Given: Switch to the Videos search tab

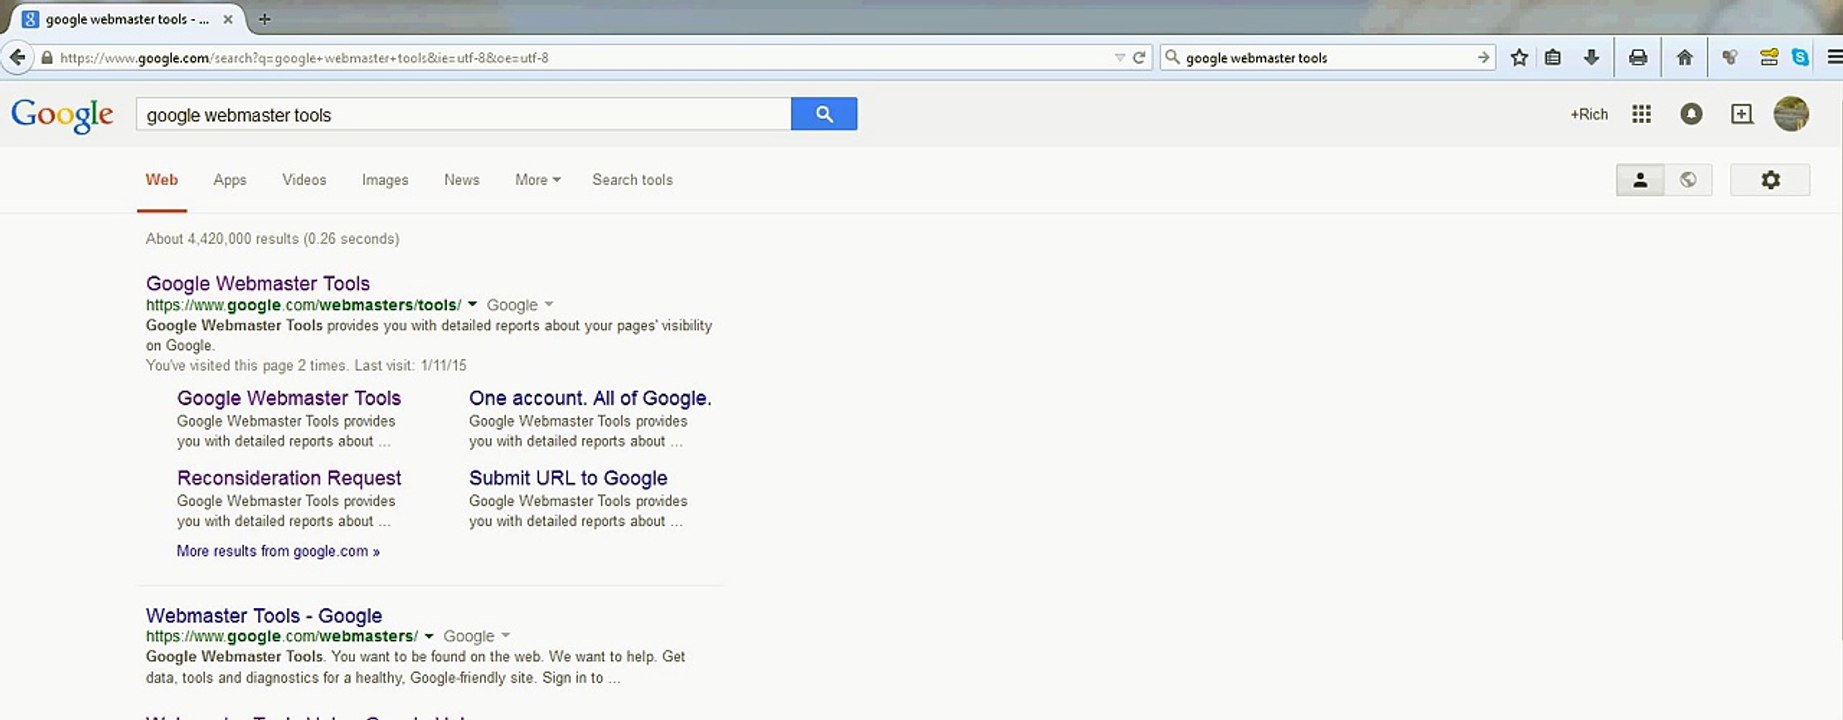Looking at the screenshot, I should pyautogui.click(x=304, y=180).
